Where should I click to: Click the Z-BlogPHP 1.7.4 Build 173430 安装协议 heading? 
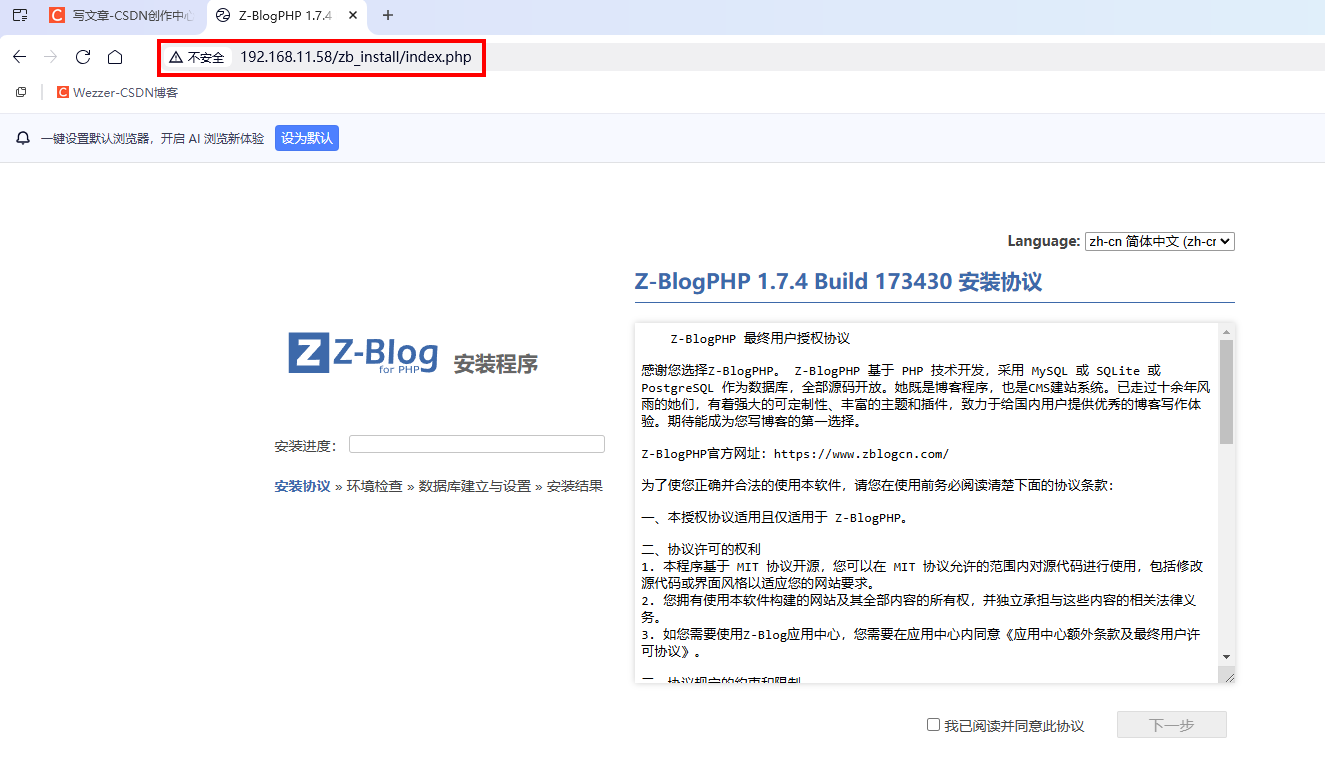838,281
